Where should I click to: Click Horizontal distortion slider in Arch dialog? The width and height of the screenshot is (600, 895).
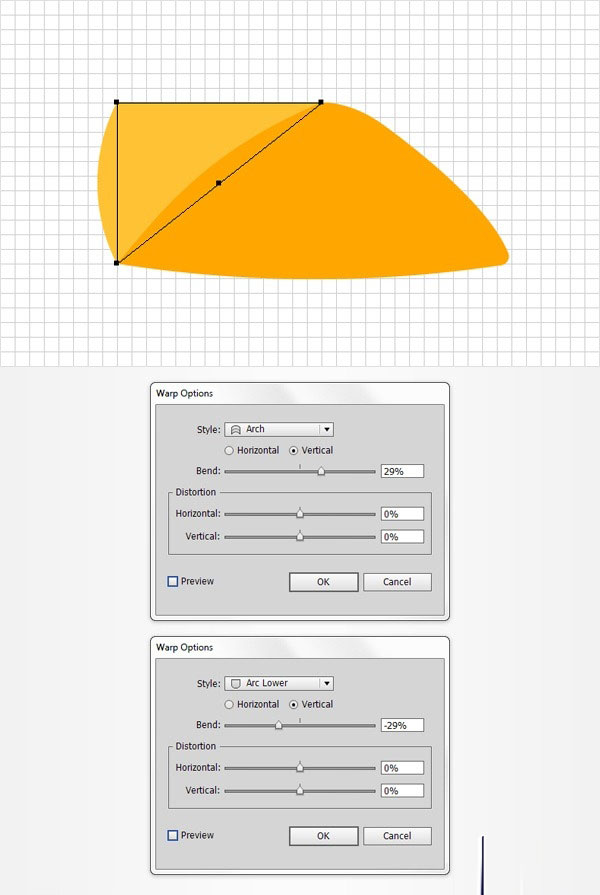point(300,514)
